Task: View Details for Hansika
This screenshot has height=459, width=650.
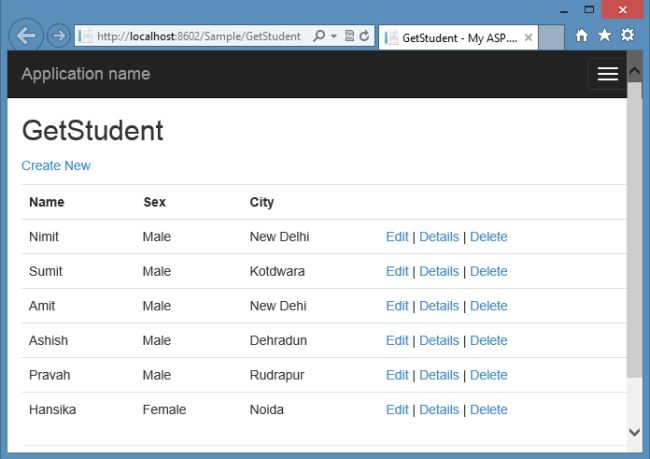Action: (439, 410)
